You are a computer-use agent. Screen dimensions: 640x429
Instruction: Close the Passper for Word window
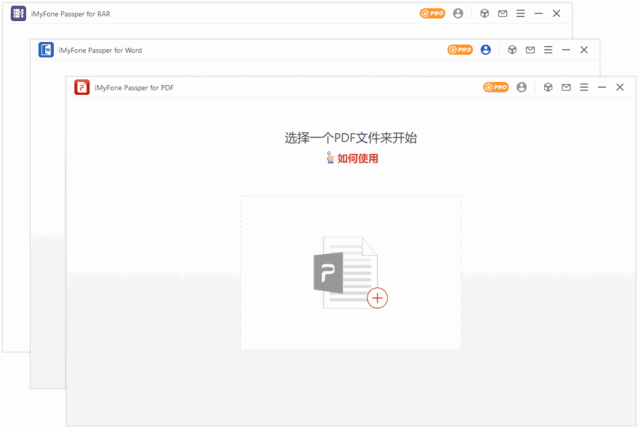(584, 50)
